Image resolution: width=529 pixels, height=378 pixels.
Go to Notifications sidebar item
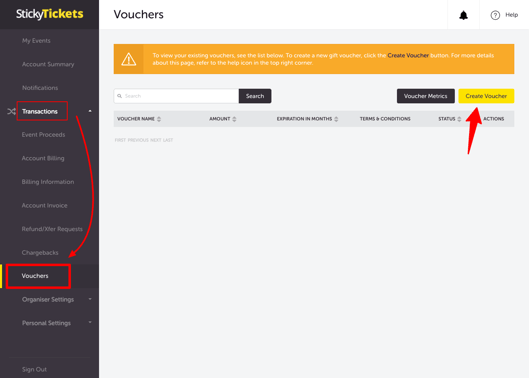pyautogui.click(x=40, y=88)
